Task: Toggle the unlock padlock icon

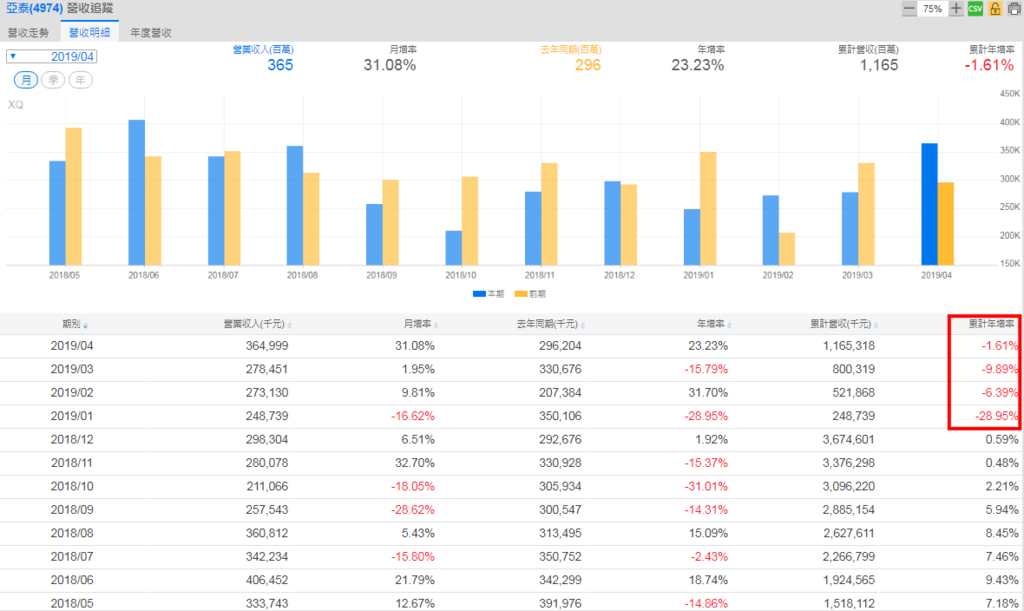Action: [995, 8]
